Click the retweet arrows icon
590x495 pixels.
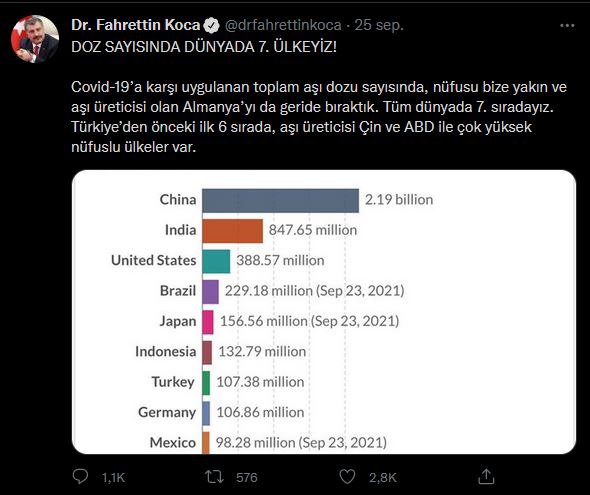214,477
